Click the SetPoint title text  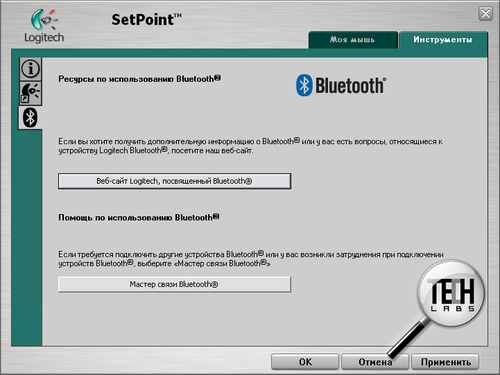click(146, 20)
